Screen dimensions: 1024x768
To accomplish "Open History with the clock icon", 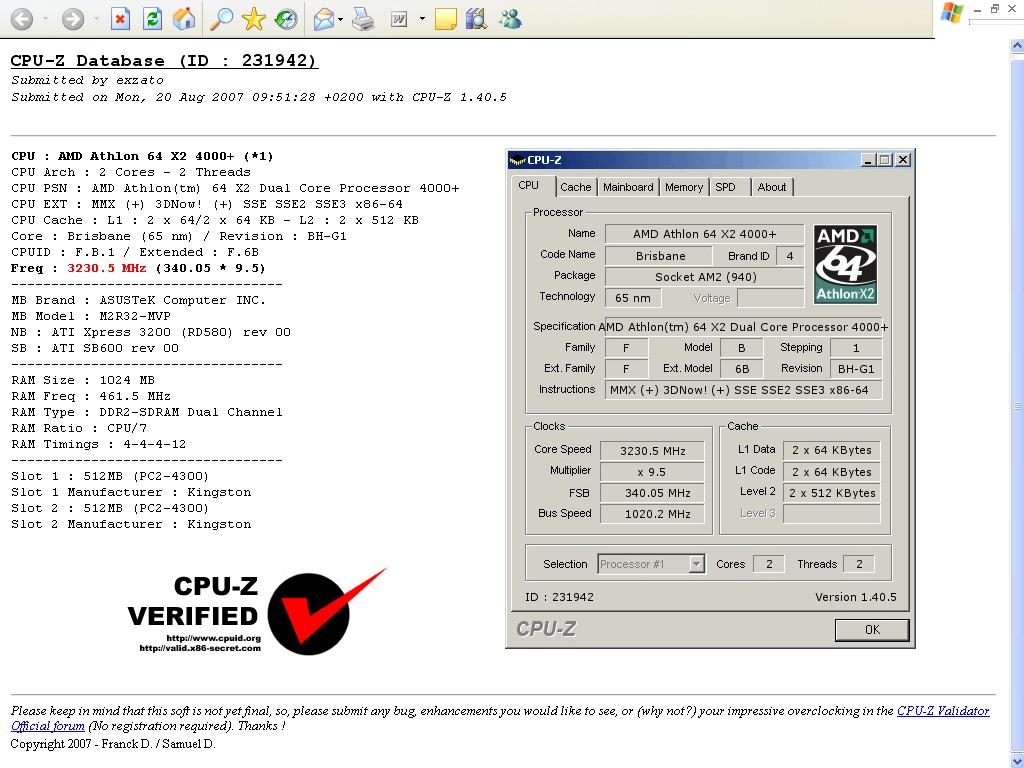I will tap(285, 19).
